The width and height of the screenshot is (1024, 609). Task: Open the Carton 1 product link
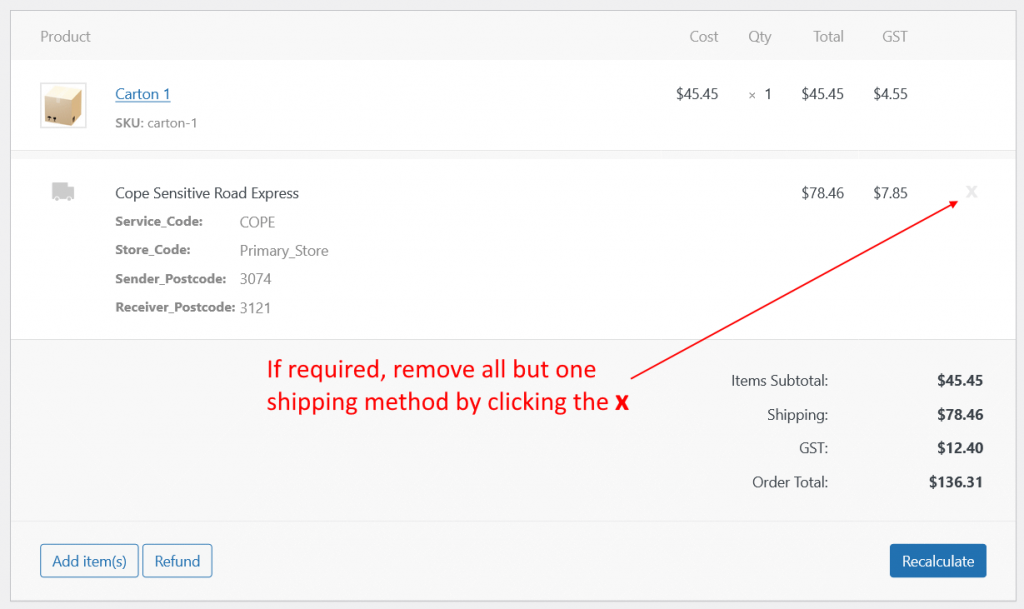coord(142,93)
